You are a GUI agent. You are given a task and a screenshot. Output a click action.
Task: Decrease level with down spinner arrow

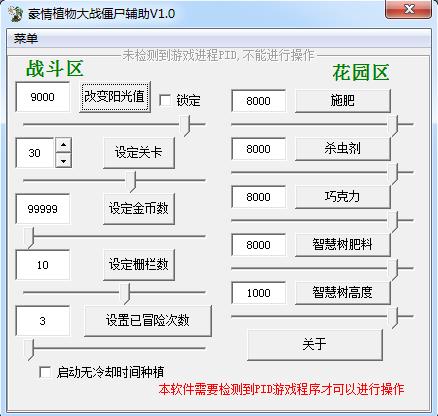63,160
